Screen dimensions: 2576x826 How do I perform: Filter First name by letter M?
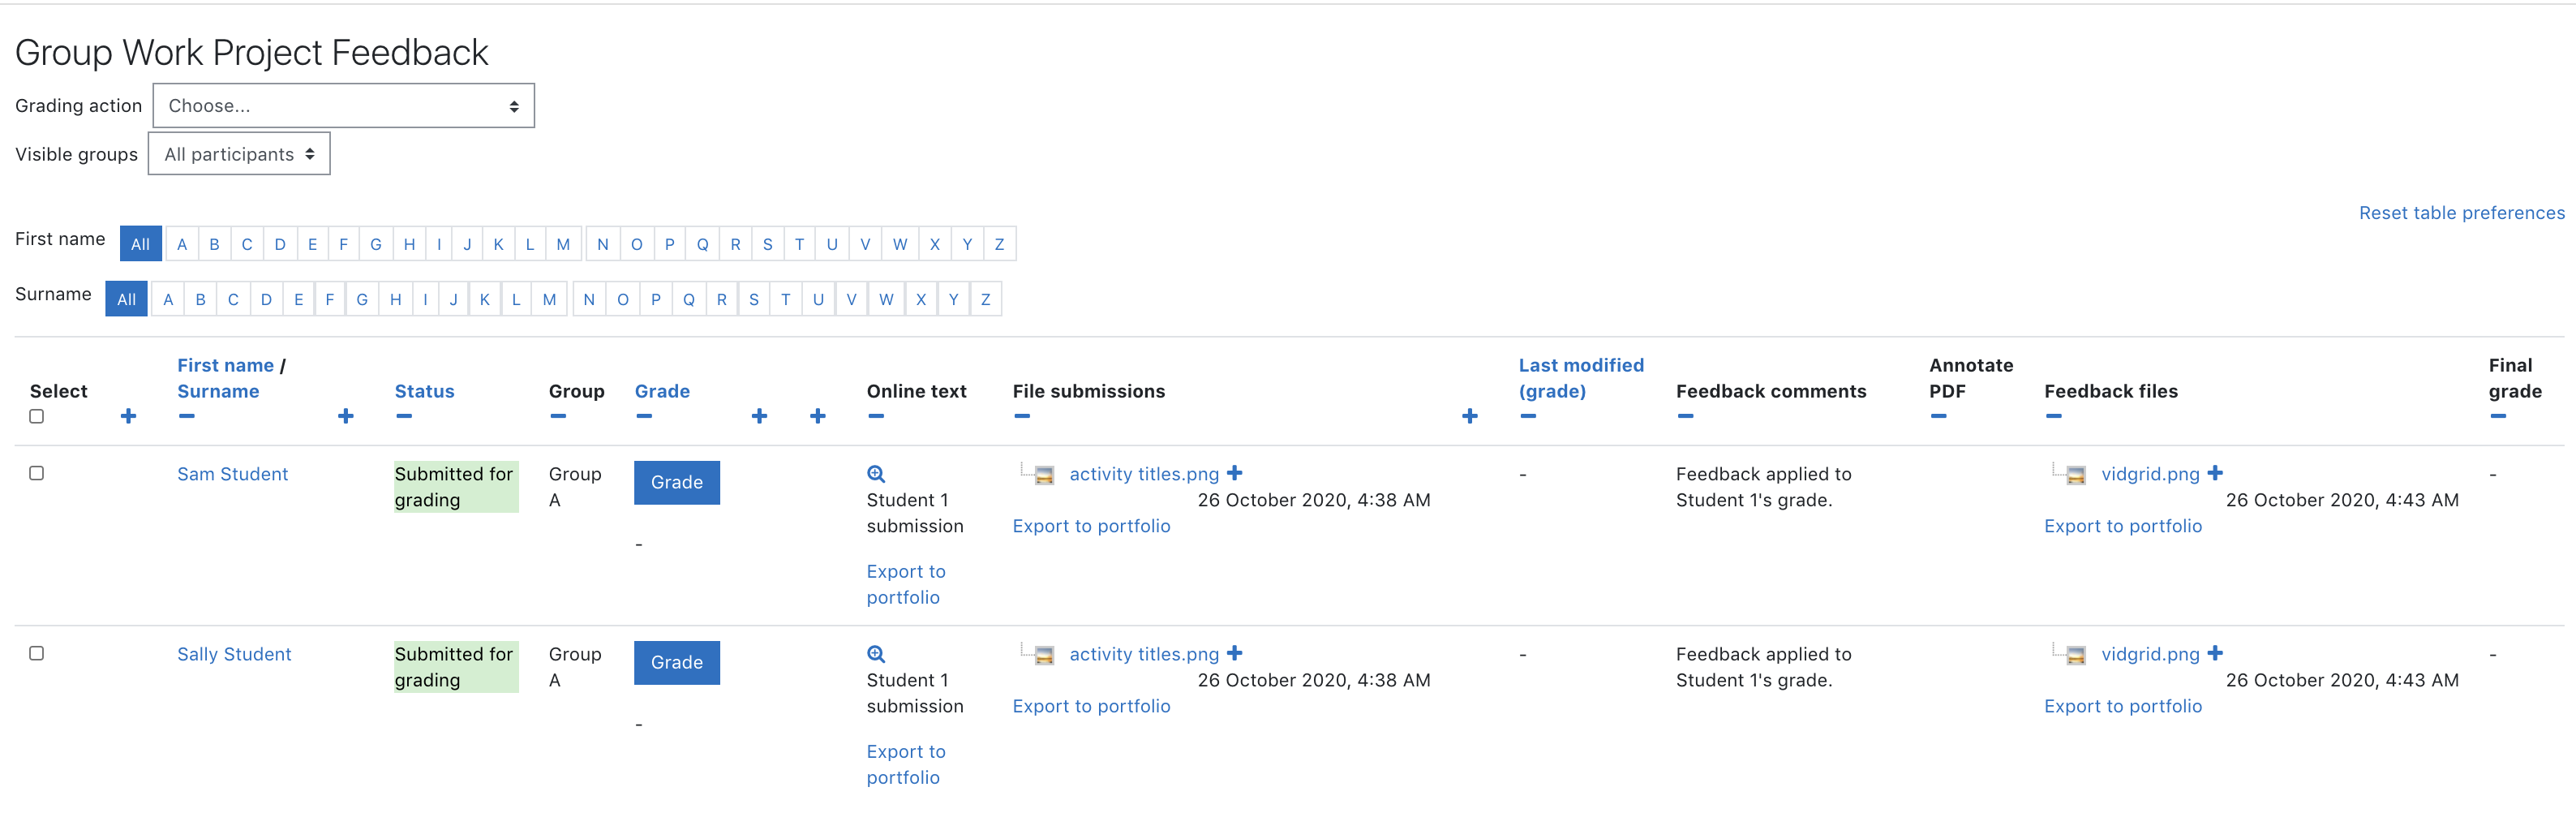click(x=563, y=244)
